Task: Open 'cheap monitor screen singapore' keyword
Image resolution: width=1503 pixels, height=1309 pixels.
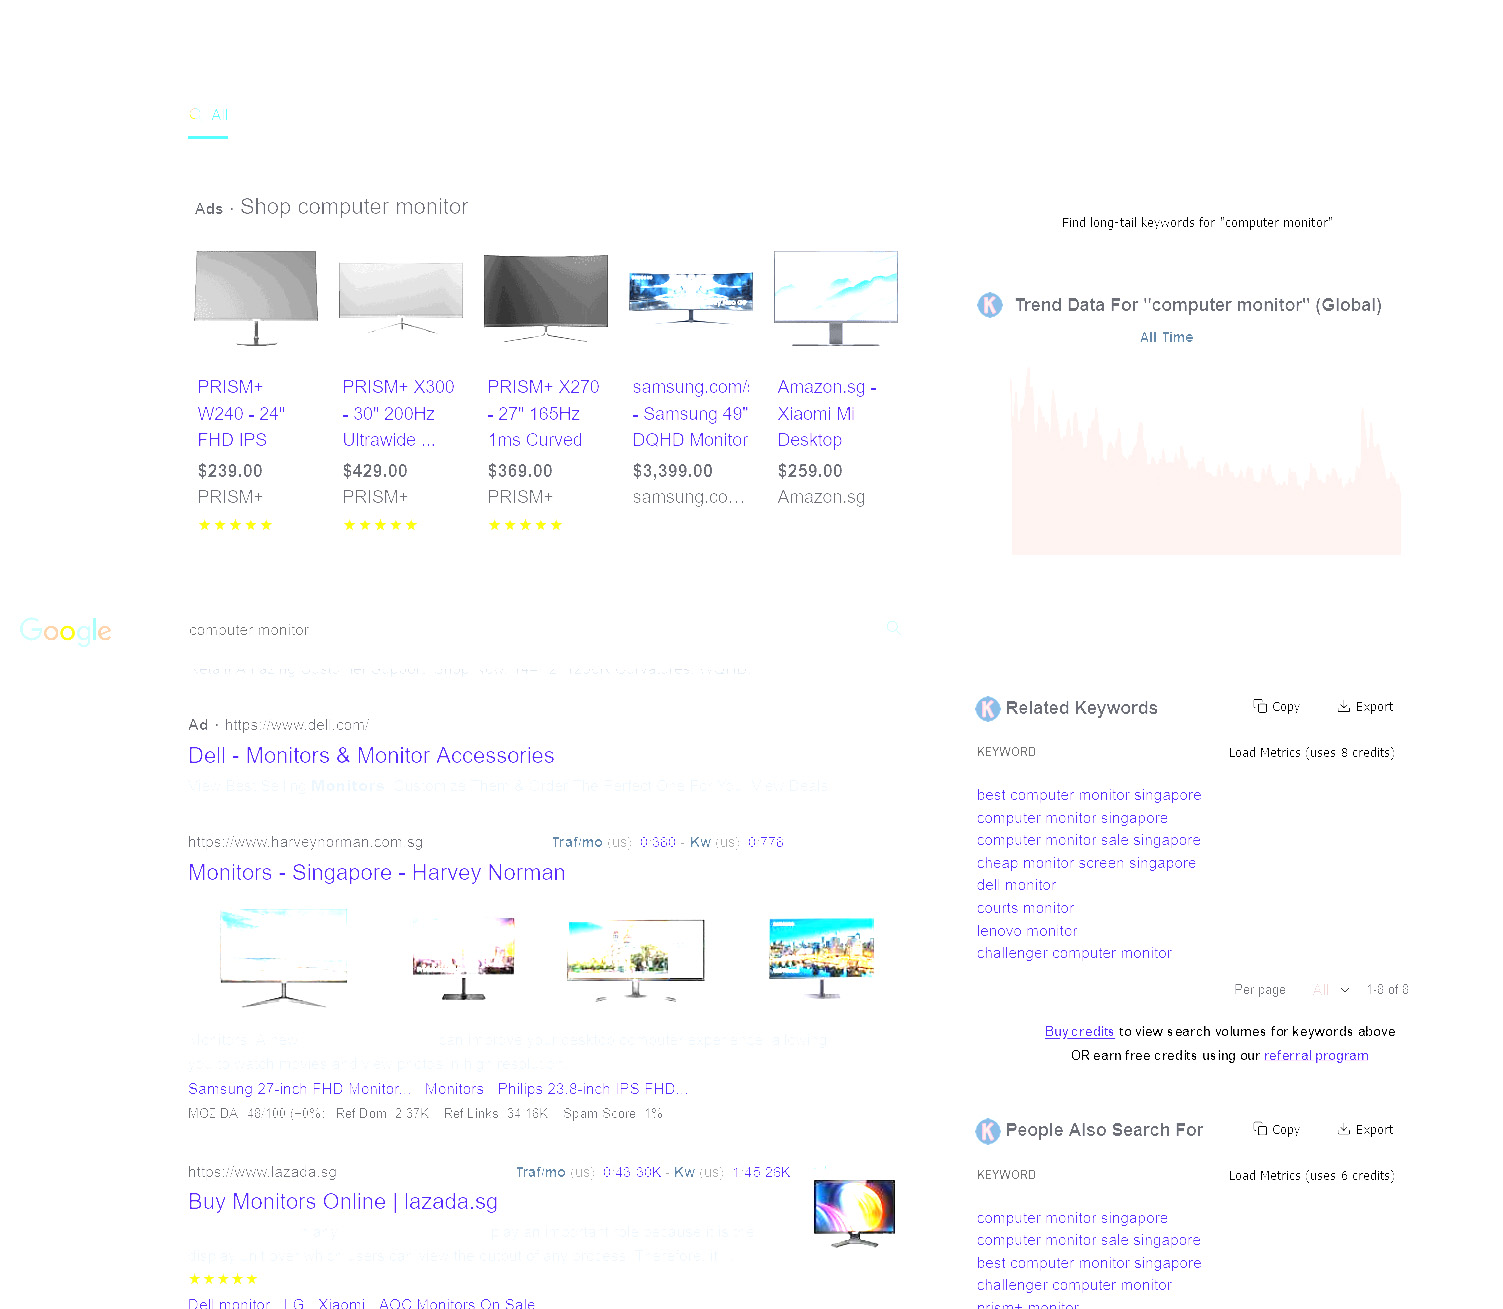Action: (1086, 864)
